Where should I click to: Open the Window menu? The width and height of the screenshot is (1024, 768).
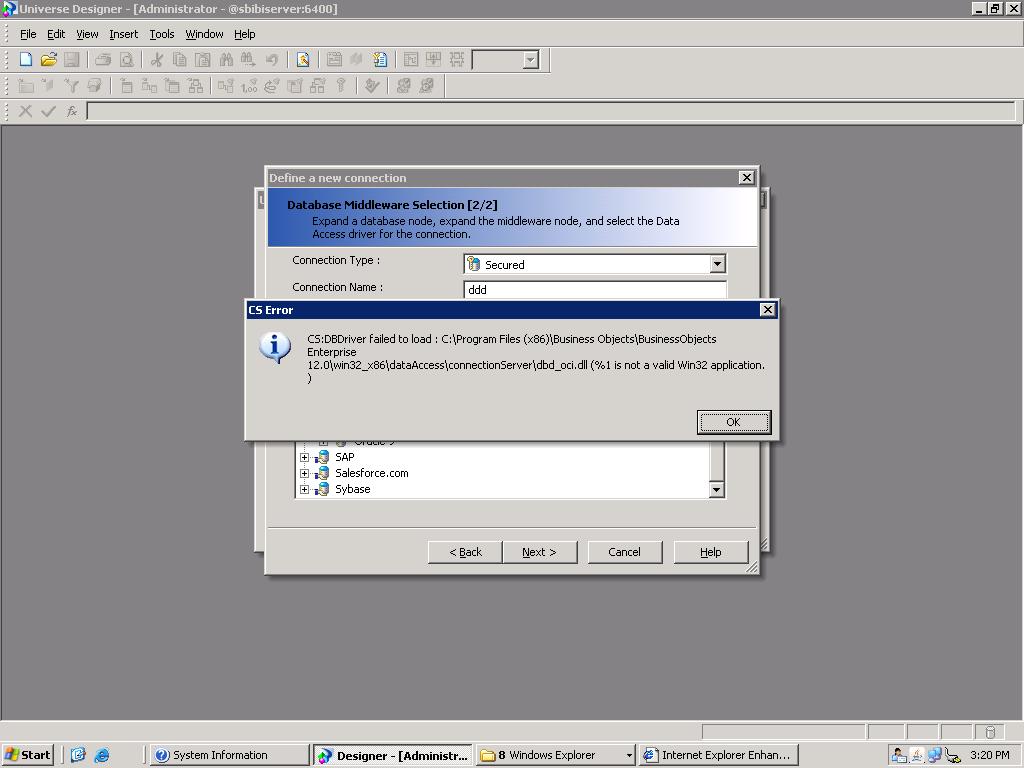tap(204, 34)
